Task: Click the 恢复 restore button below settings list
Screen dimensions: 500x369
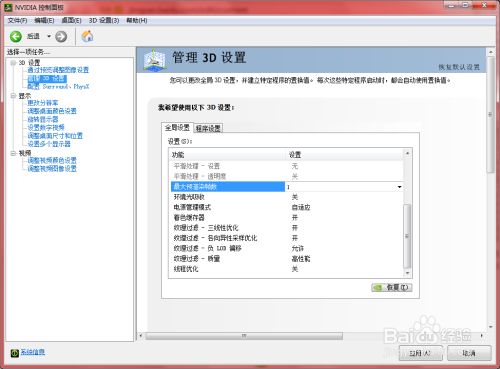Action: pyautogui.click(x=392, y=287)
